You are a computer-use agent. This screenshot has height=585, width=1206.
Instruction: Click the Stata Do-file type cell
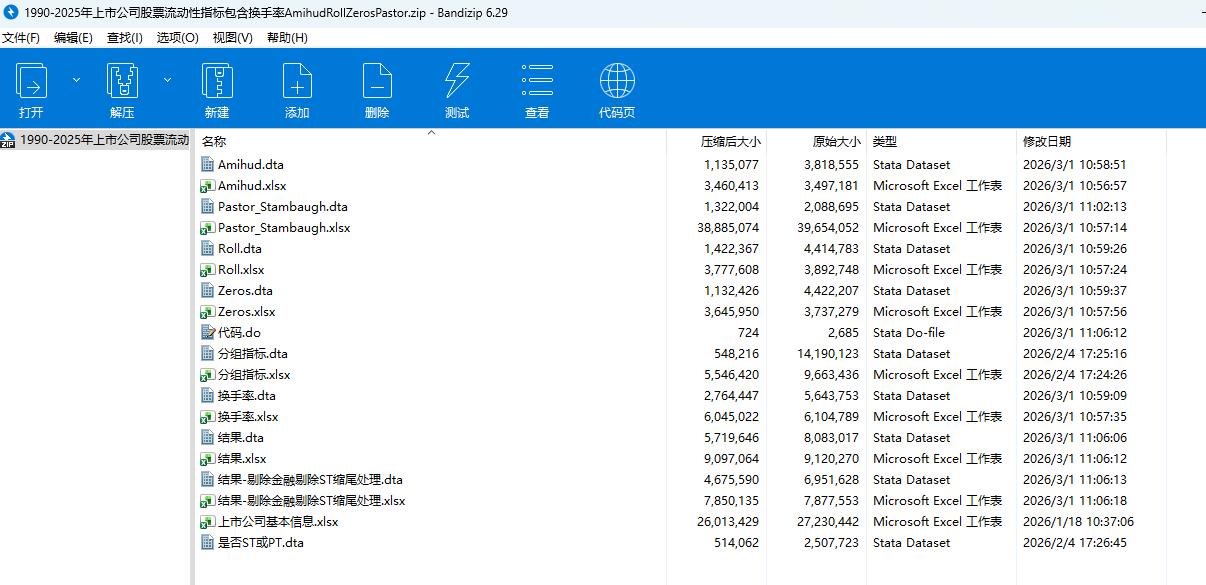click(x=908, y=332)
